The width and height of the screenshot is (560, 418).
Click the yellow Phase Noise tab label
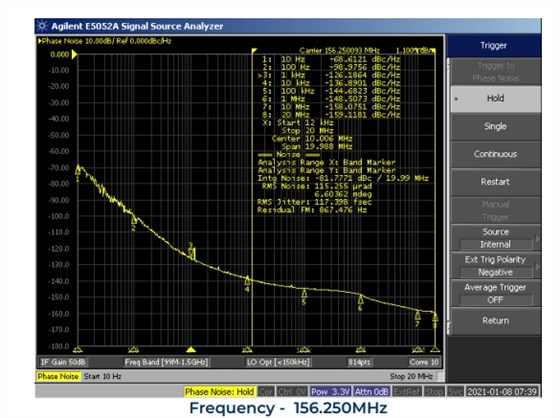58,376
